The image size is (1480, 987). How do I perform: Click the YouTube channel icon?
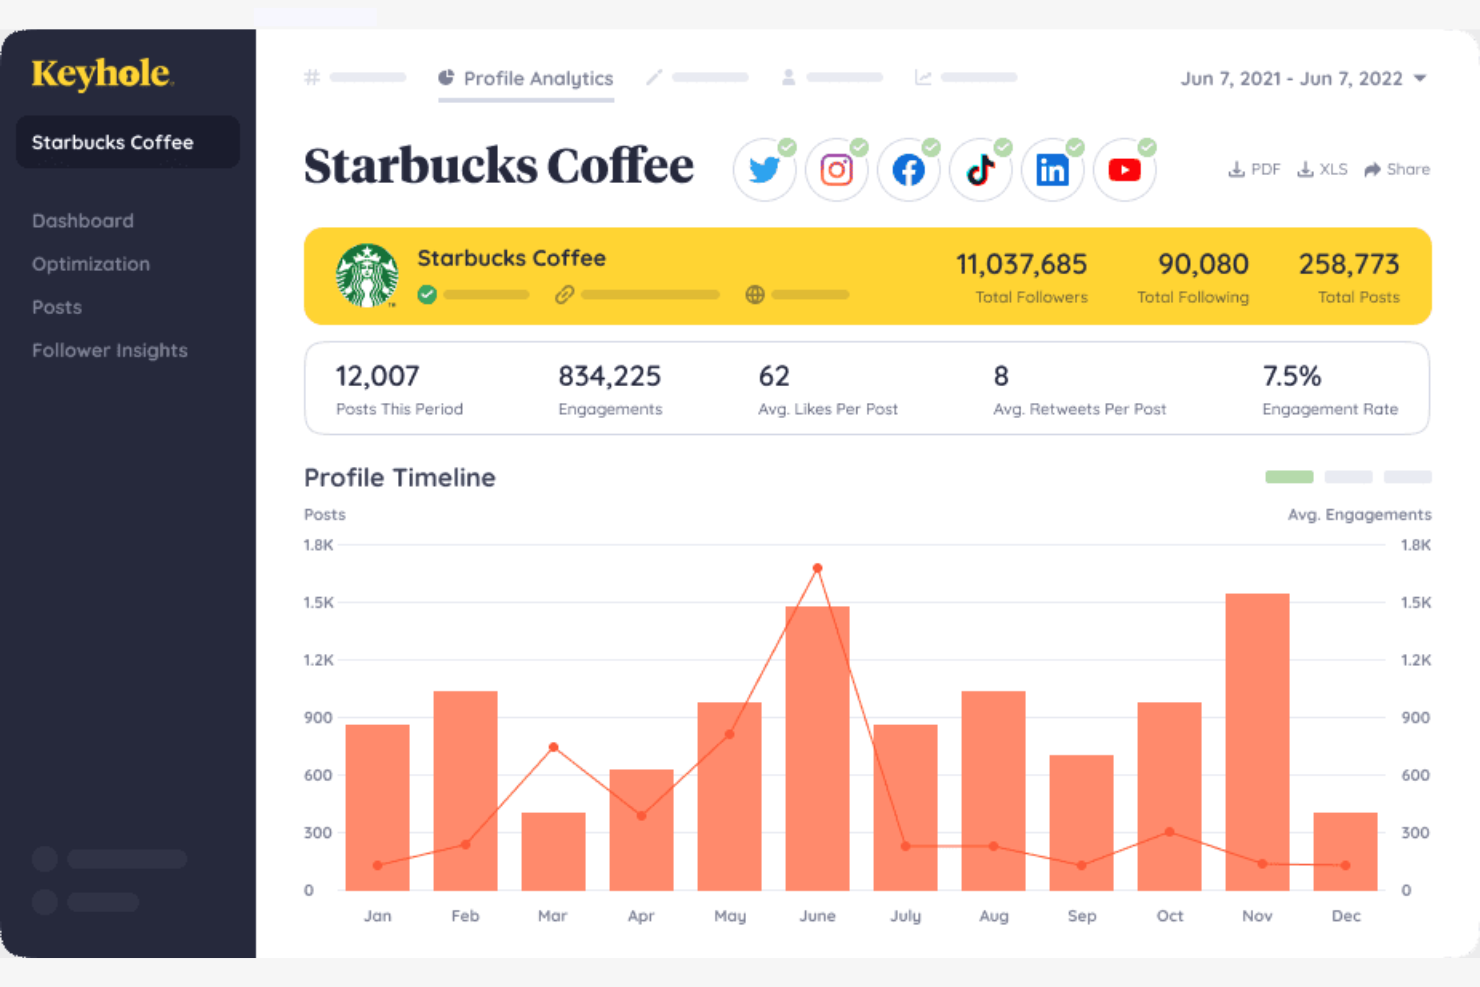pos(1124,170)
